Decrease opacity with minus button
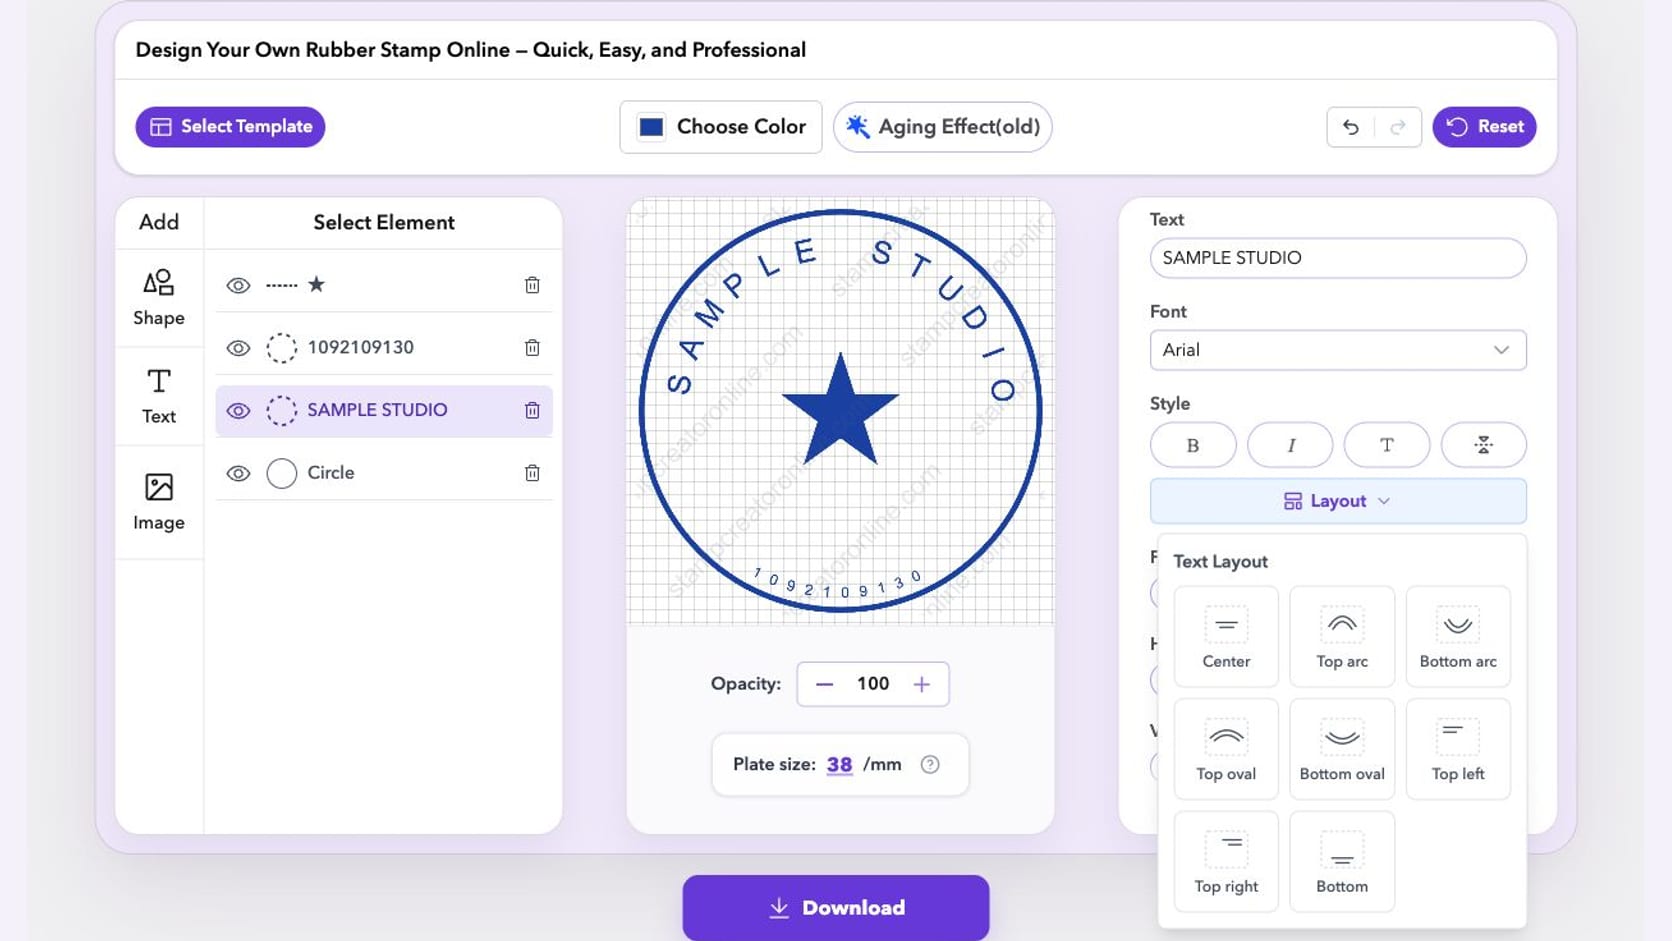Image resolution: width=1672 pixels, height=941 pixels. tap(824, 684)
